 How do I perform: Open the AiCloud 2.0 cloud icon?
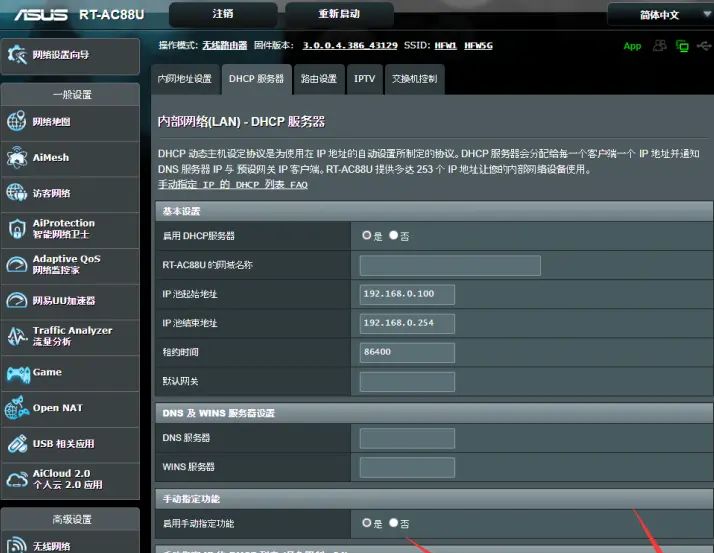pyautogui.click(x=17, y=479)
